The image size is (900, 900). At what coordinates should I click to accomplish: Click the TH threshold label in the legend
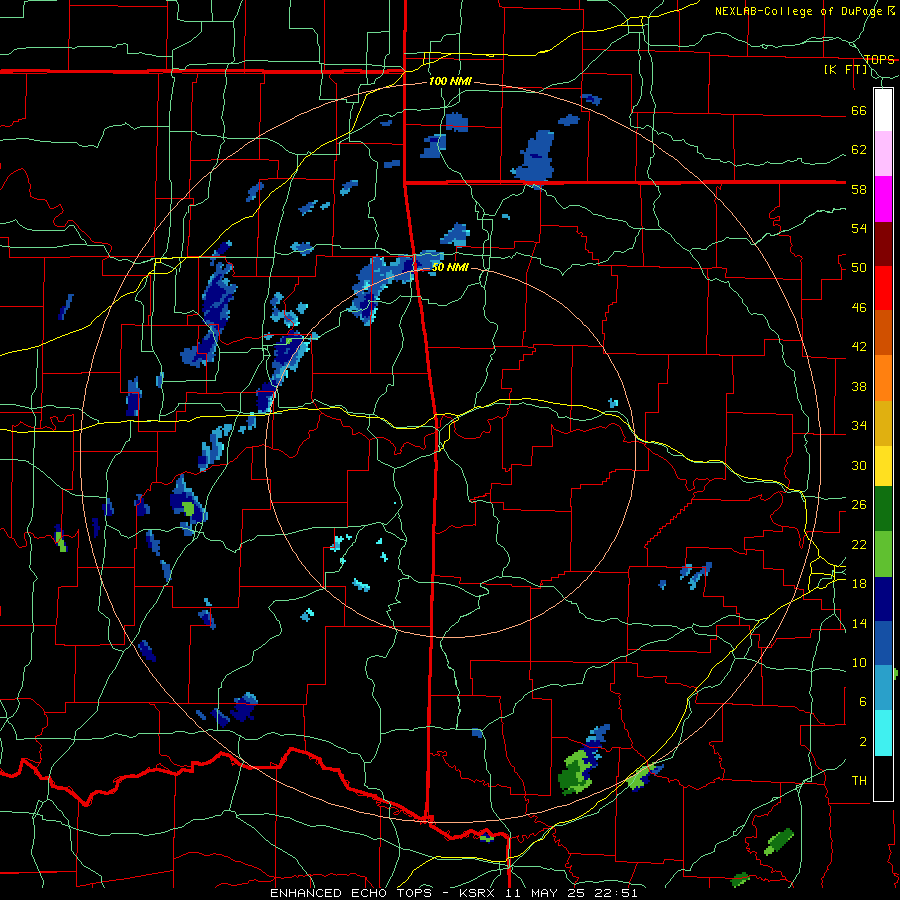pos(859,781)
